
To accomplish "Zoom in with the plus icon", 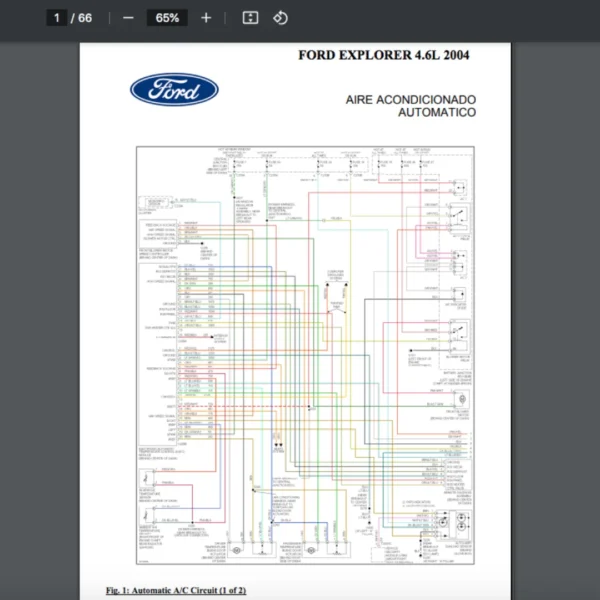I will [206, 18].
